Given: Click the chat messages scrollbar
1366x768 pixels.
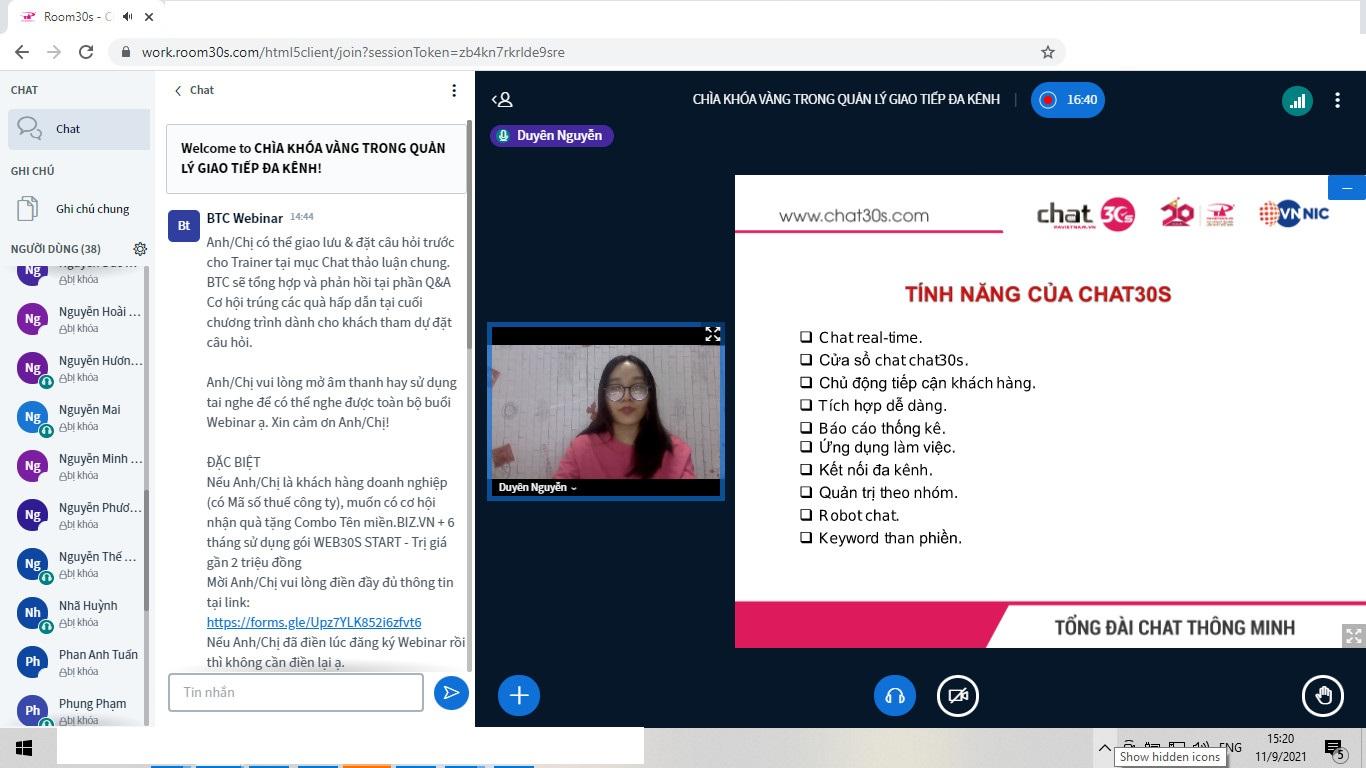Looking at the screenshot, I should pos(469,235).
